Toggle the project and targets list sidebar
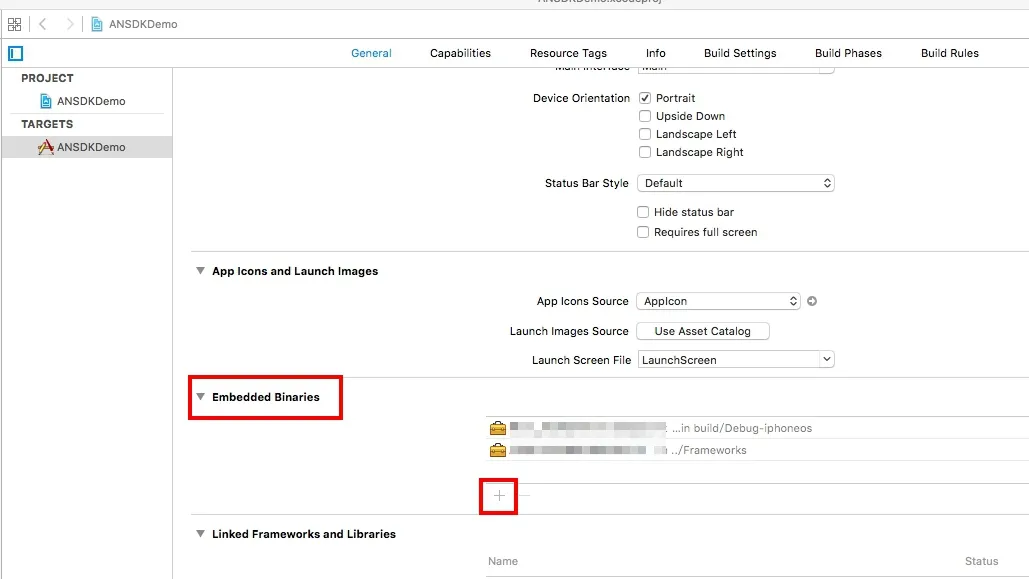This screenshot has width=1029, height=579. click(16, 53)
